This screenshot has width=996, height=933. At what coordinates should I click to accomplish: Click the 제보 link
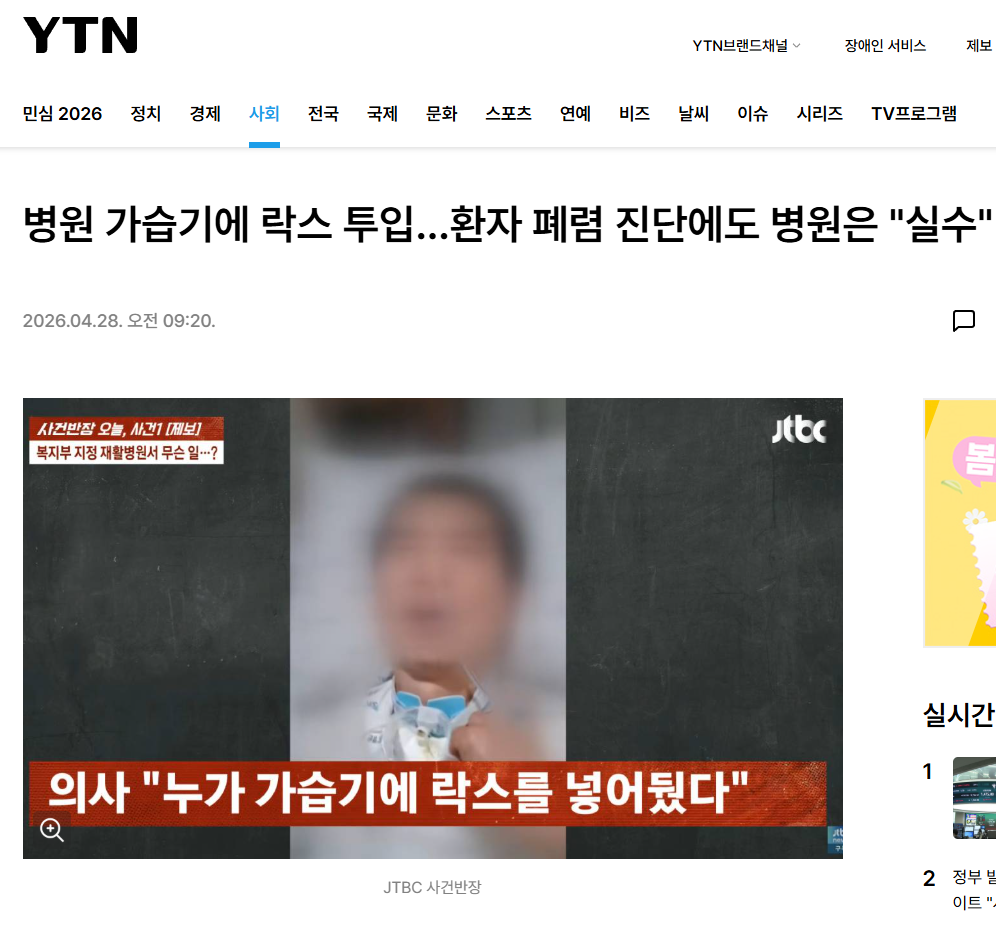tap(979, 45)
